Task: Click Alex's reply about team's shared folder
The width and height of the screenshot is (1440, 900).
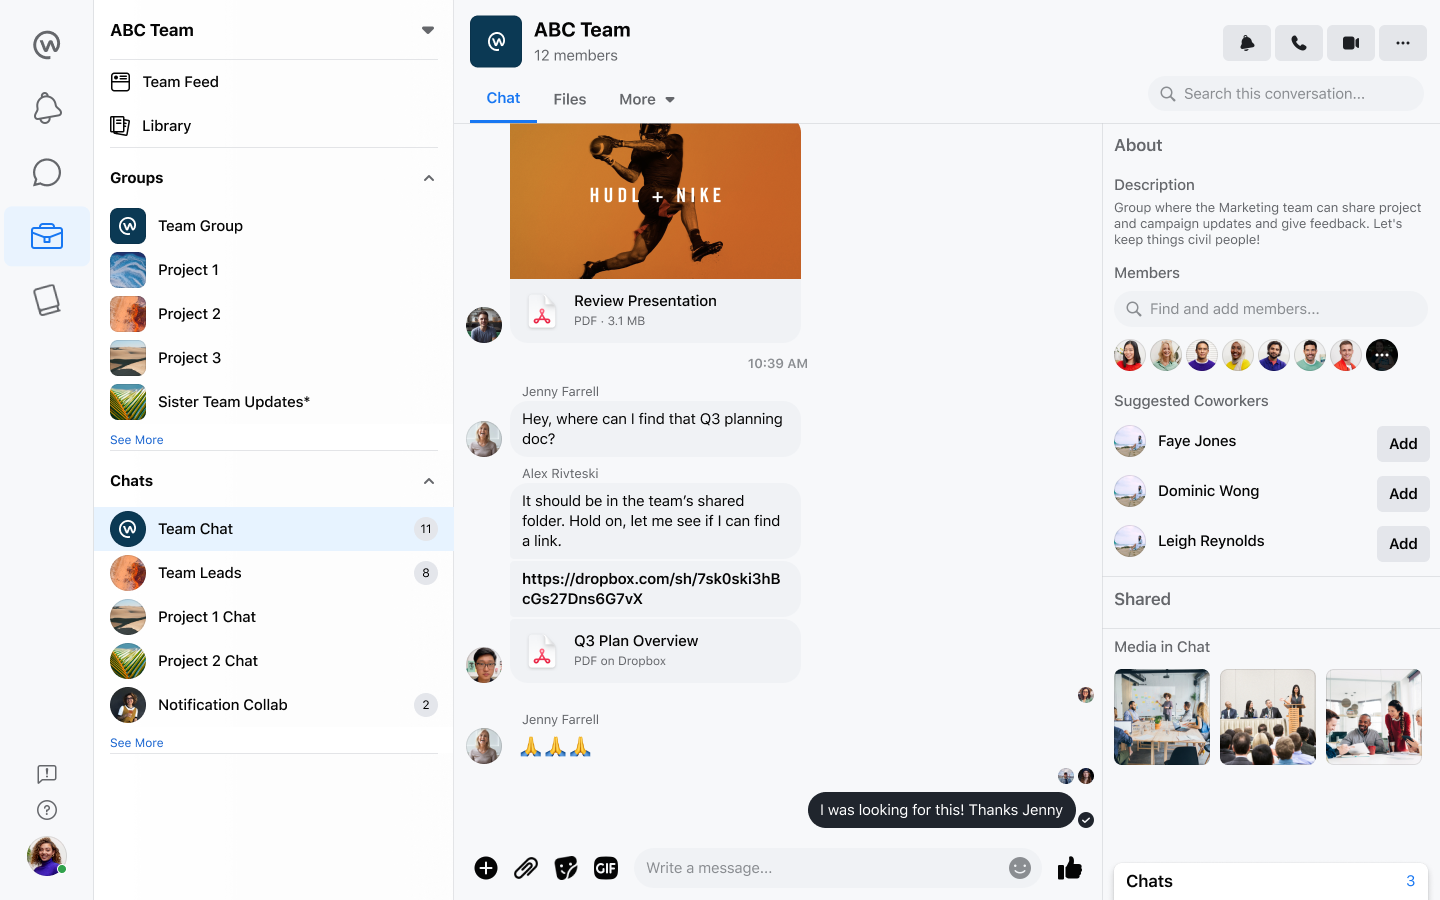Action: 655,521
